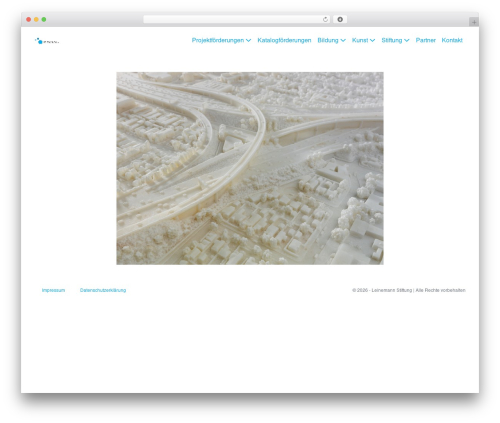Minimize window with yellow traffic light

tap(36, 19)
